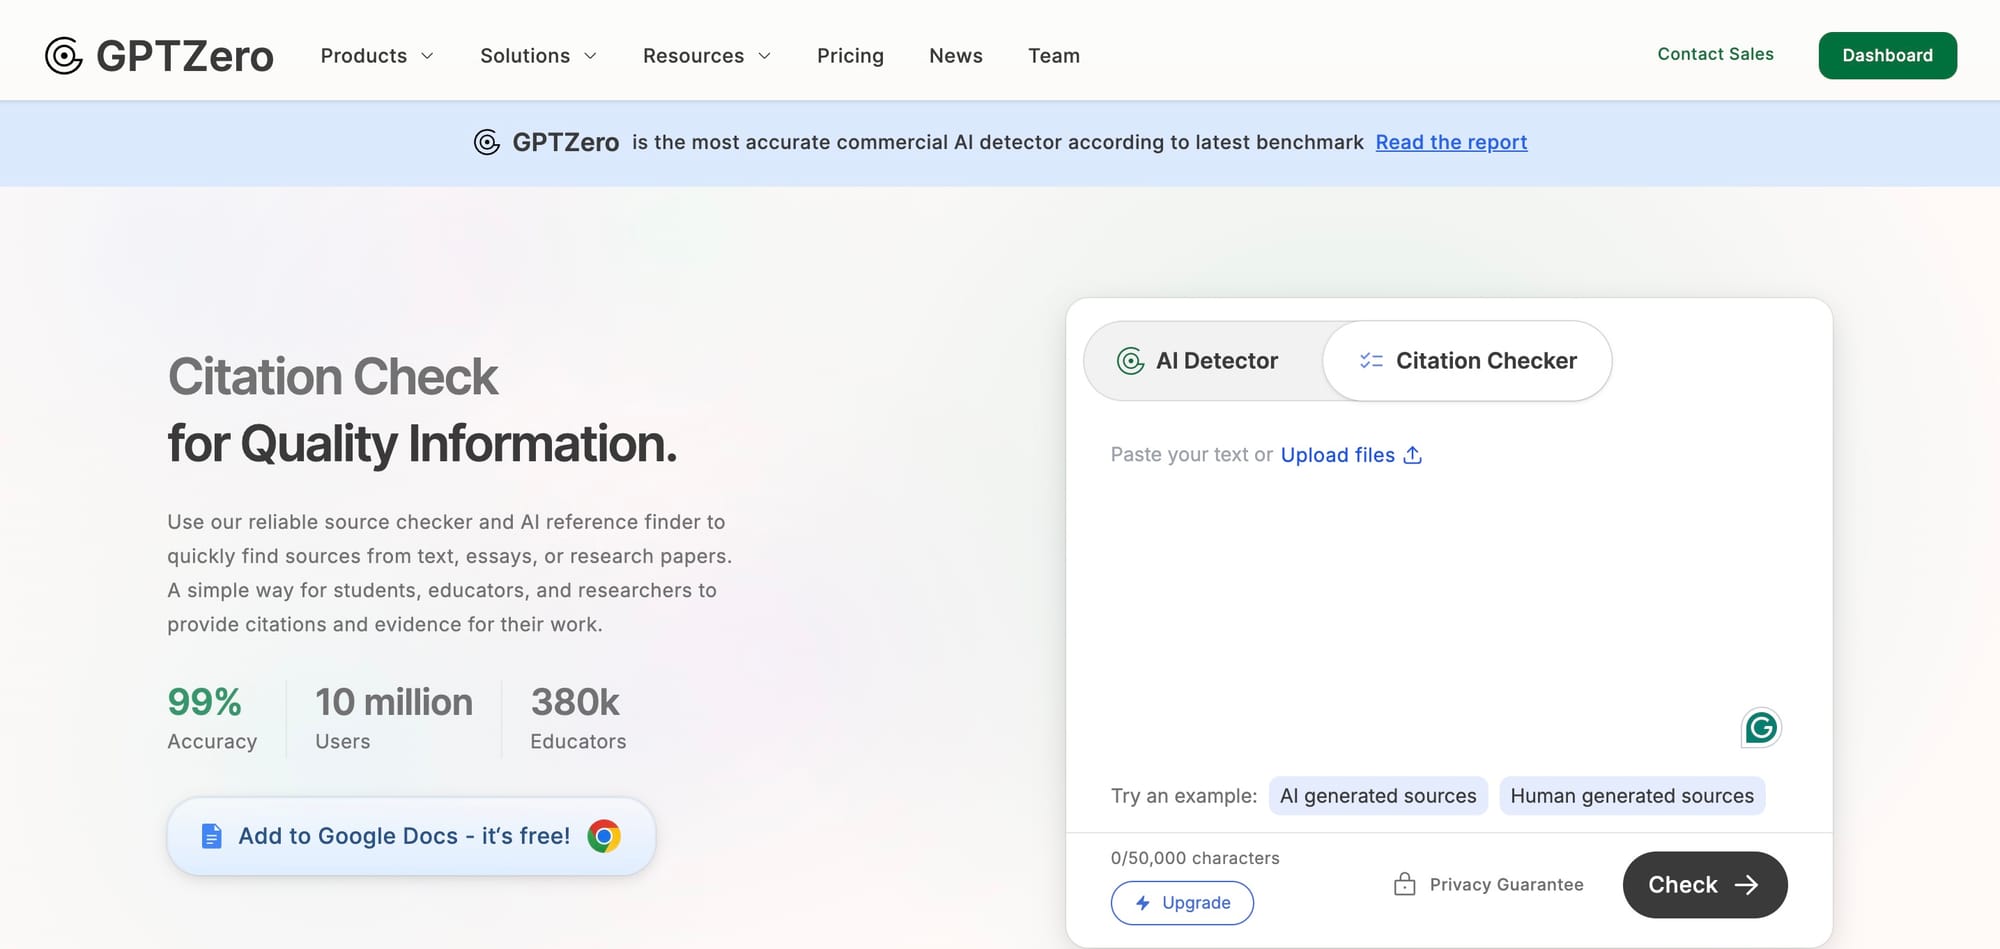Click the GPTZero icon in the blue banner
The height and width of the screenshot is (949, 2000).
[487, 142]
